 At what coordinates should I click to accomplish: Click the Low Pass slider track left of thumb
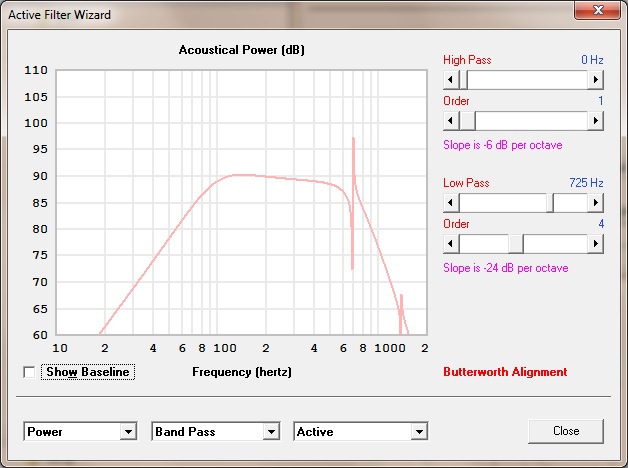[x=503, y=203]
